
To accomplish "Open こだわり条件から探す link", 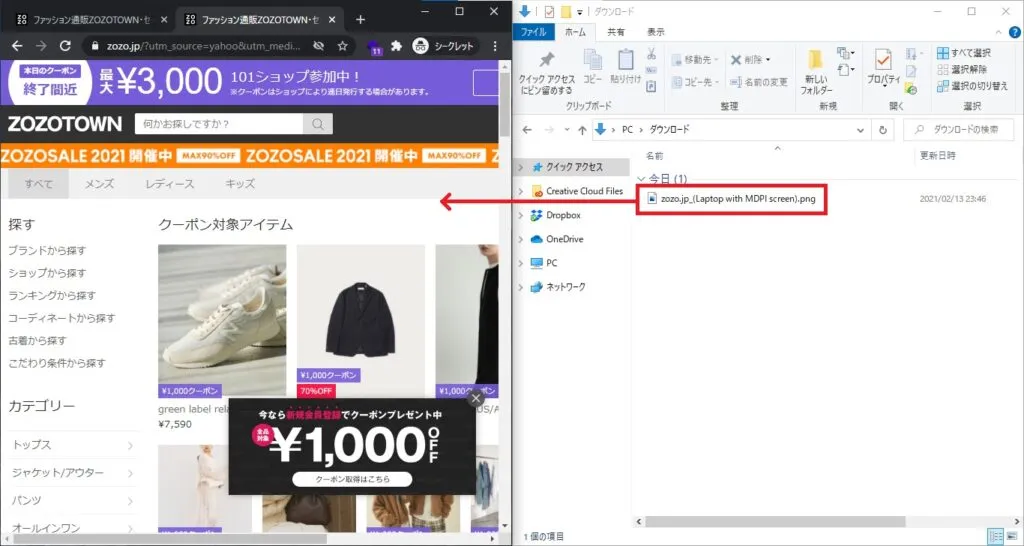I will pos(57,363).
